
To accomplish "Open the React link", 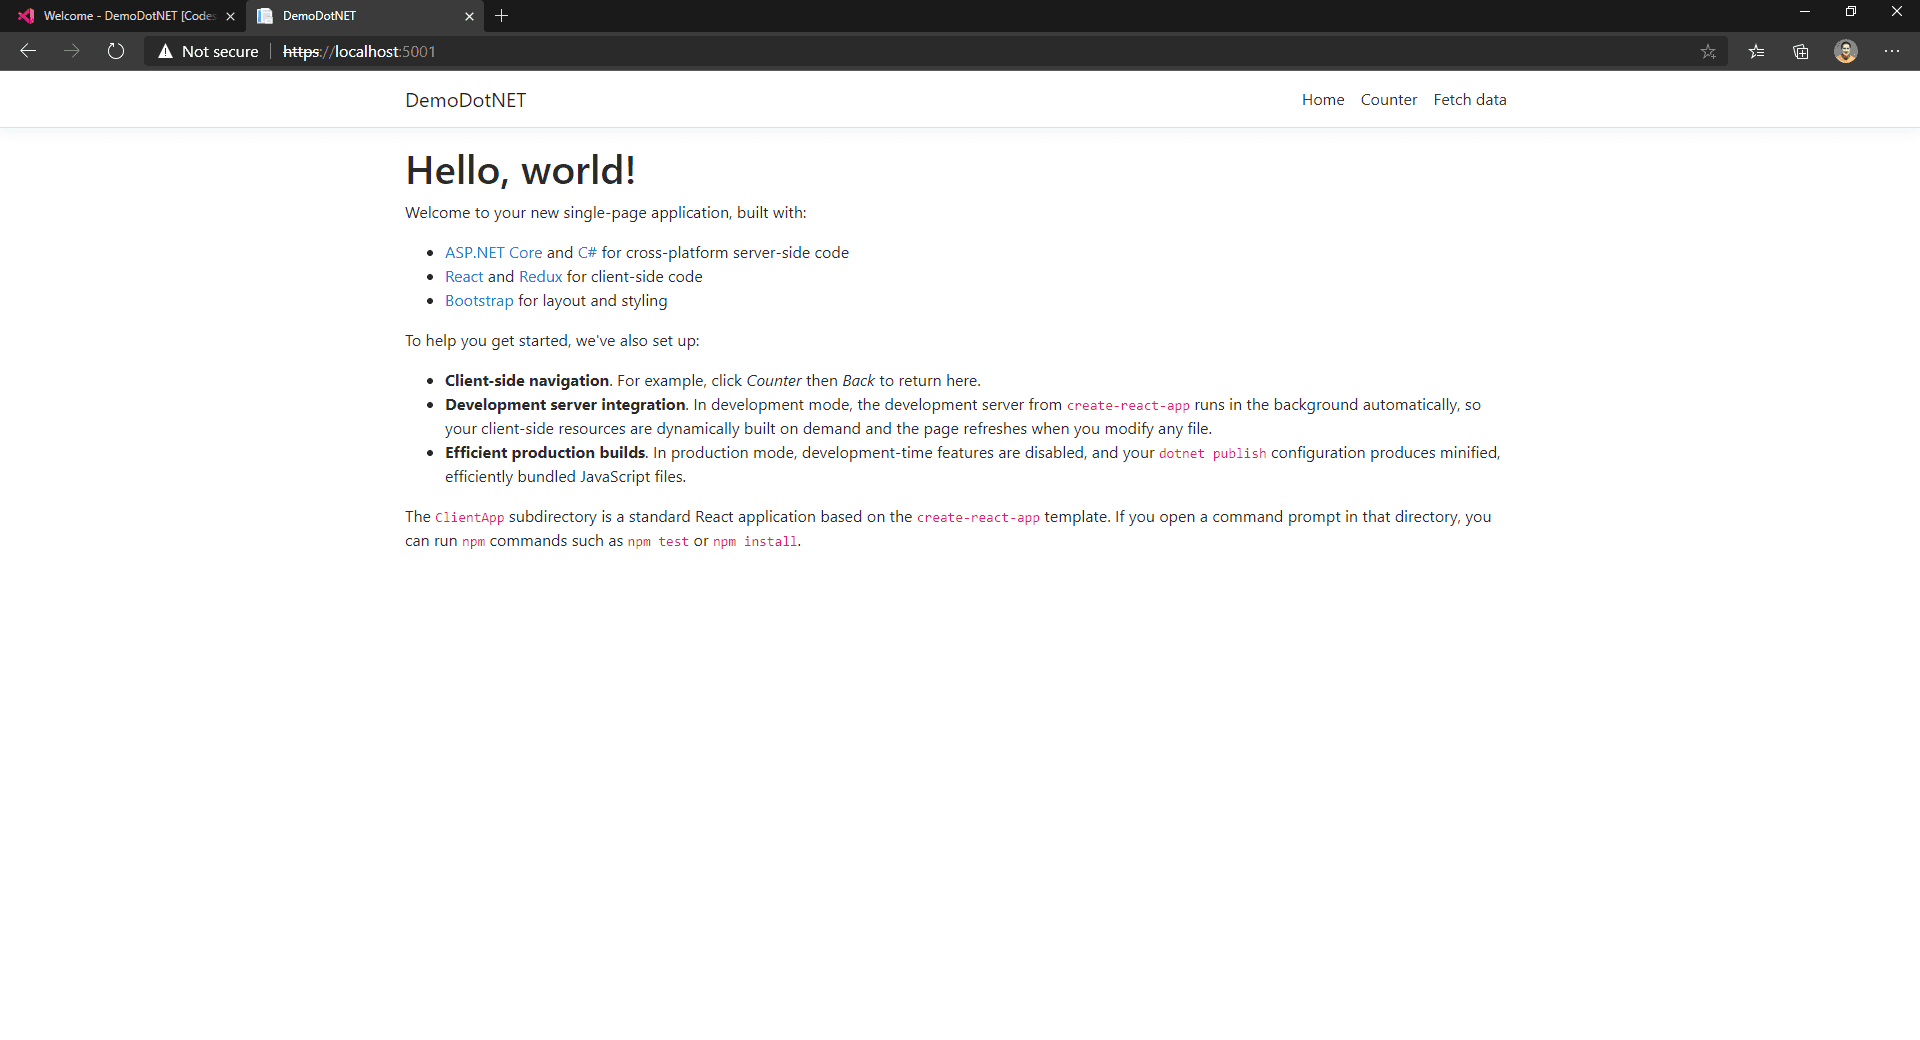I will tap(464, 277).
